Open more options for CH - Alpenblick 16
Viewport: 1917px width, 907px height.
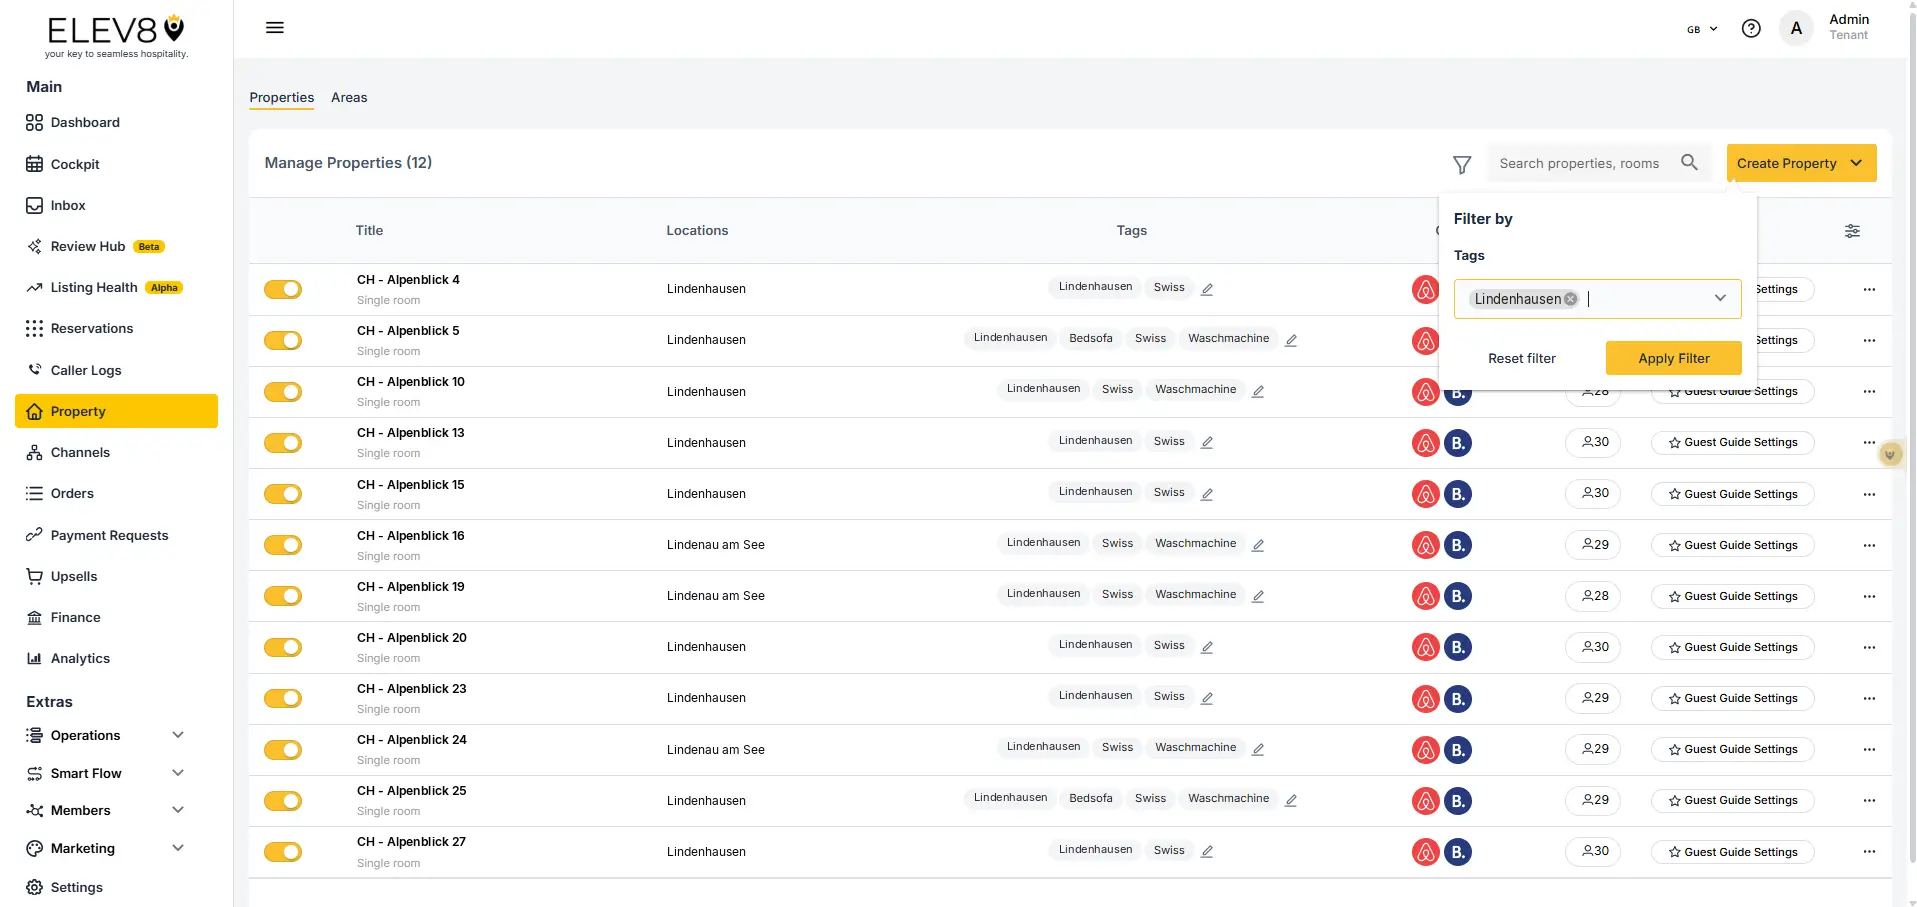[x=1869, y=545]
